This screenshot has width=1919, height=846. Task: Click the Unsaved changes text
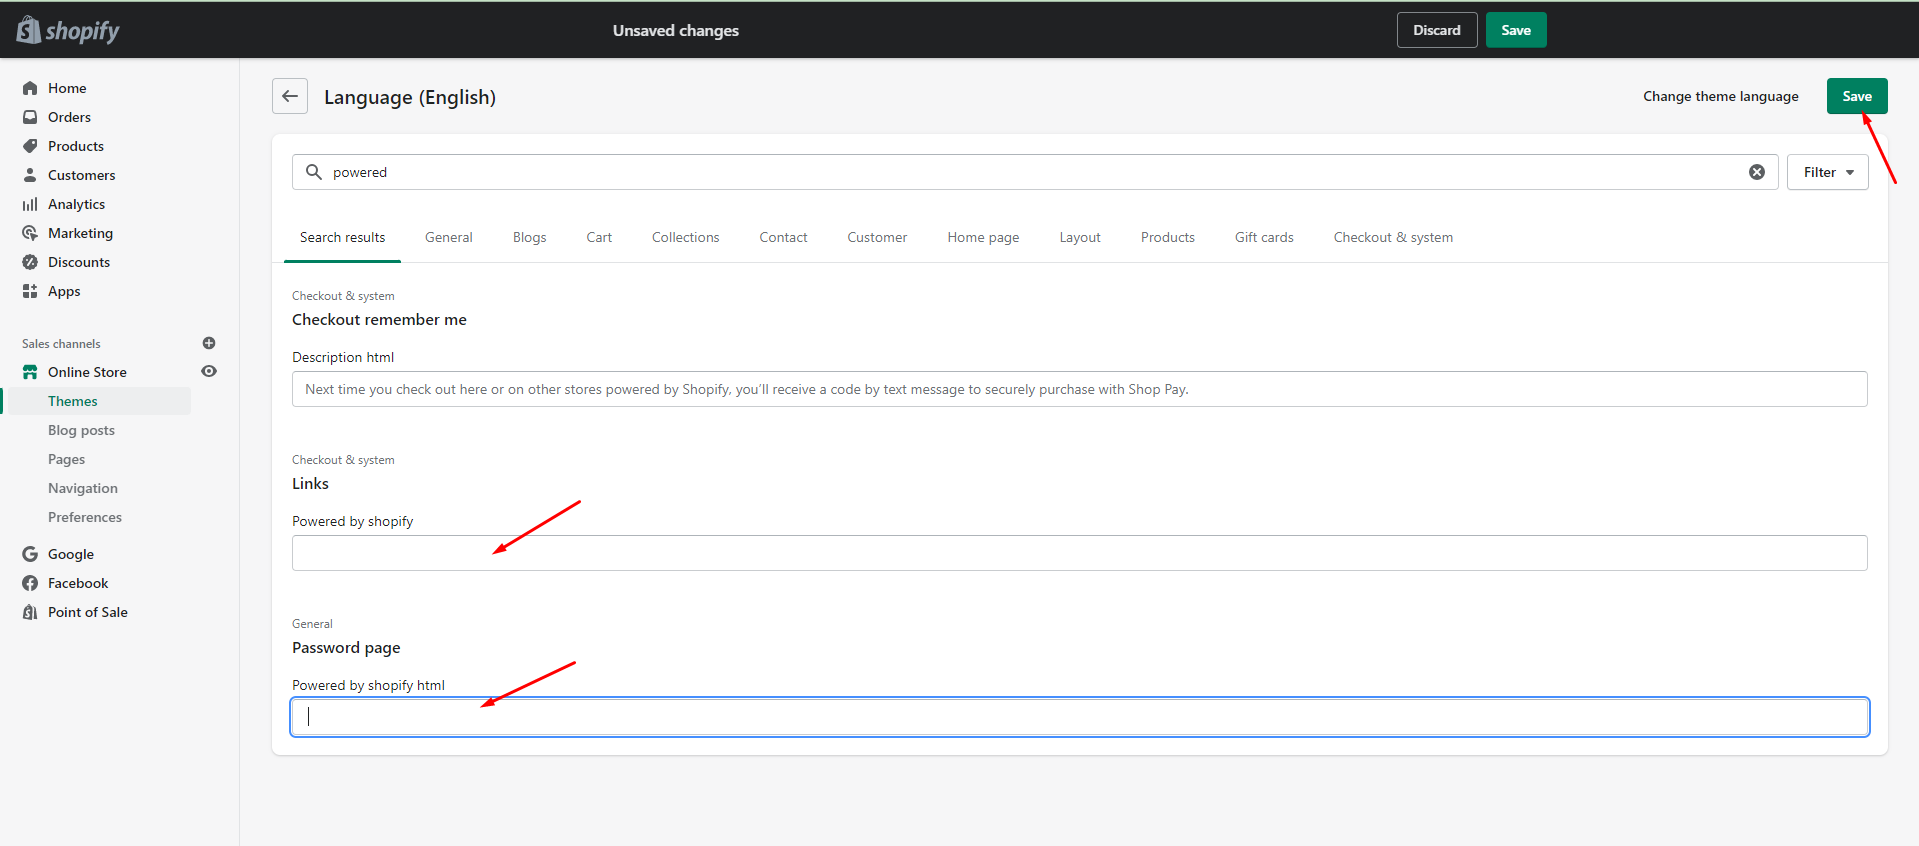(x=676, y=30)
